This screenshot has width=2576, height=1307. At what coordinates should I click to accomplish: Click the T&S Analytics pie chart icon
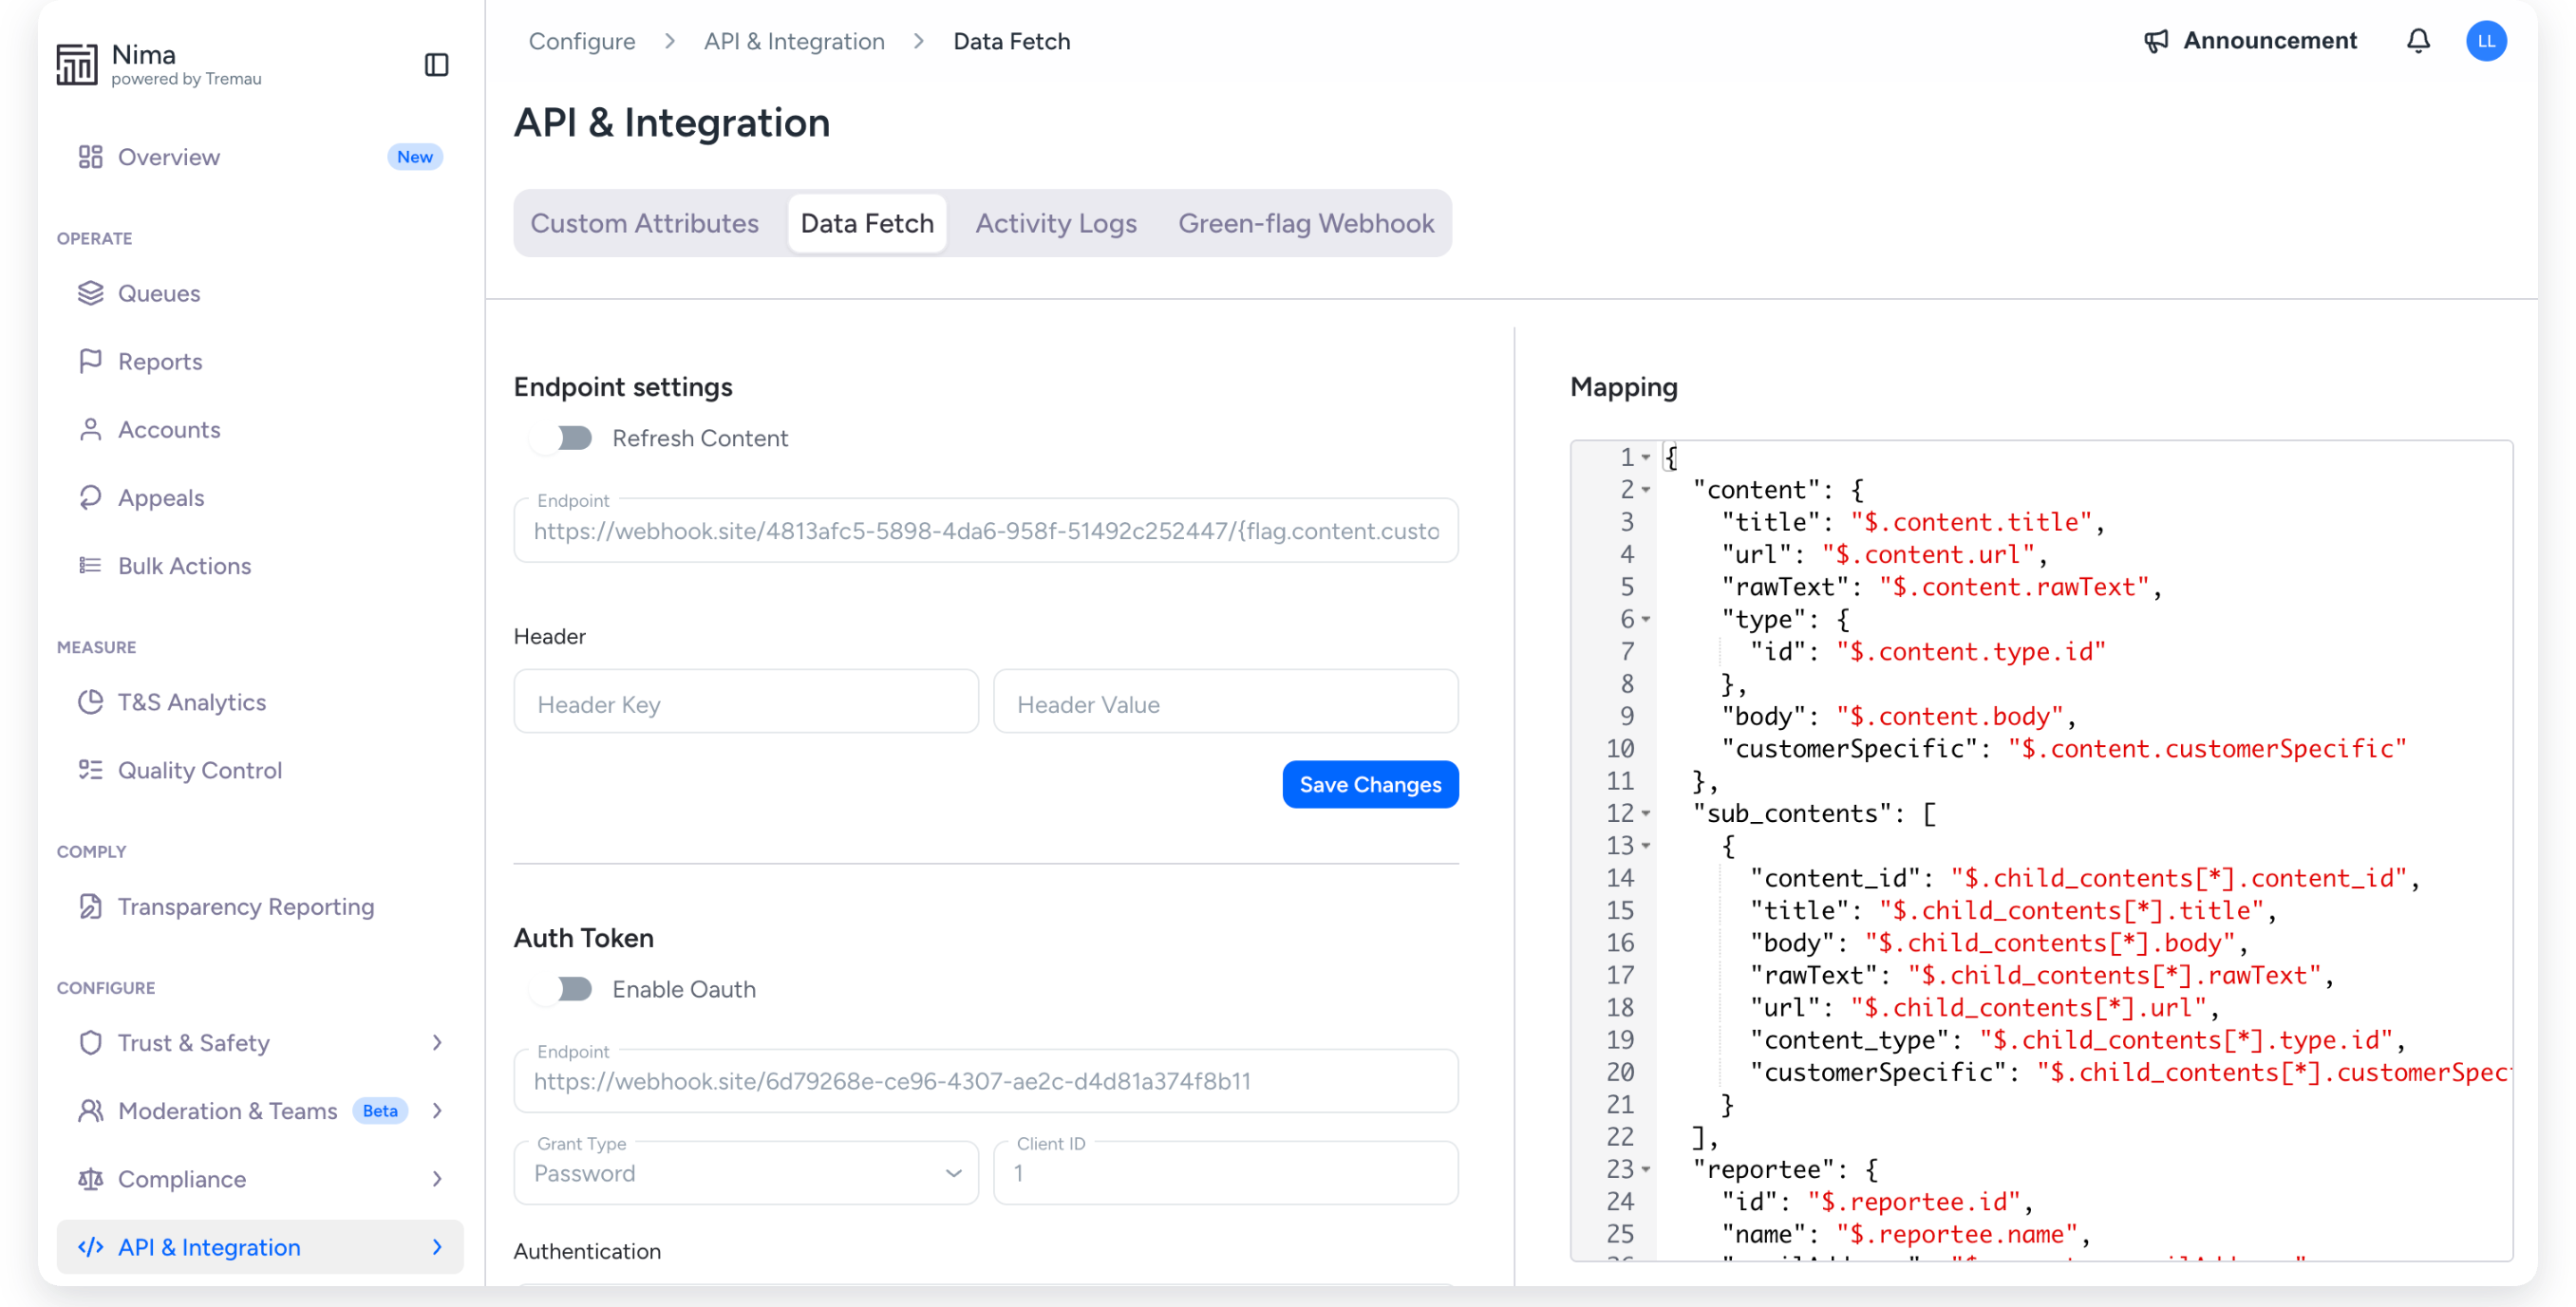click(x=91, y=702)
